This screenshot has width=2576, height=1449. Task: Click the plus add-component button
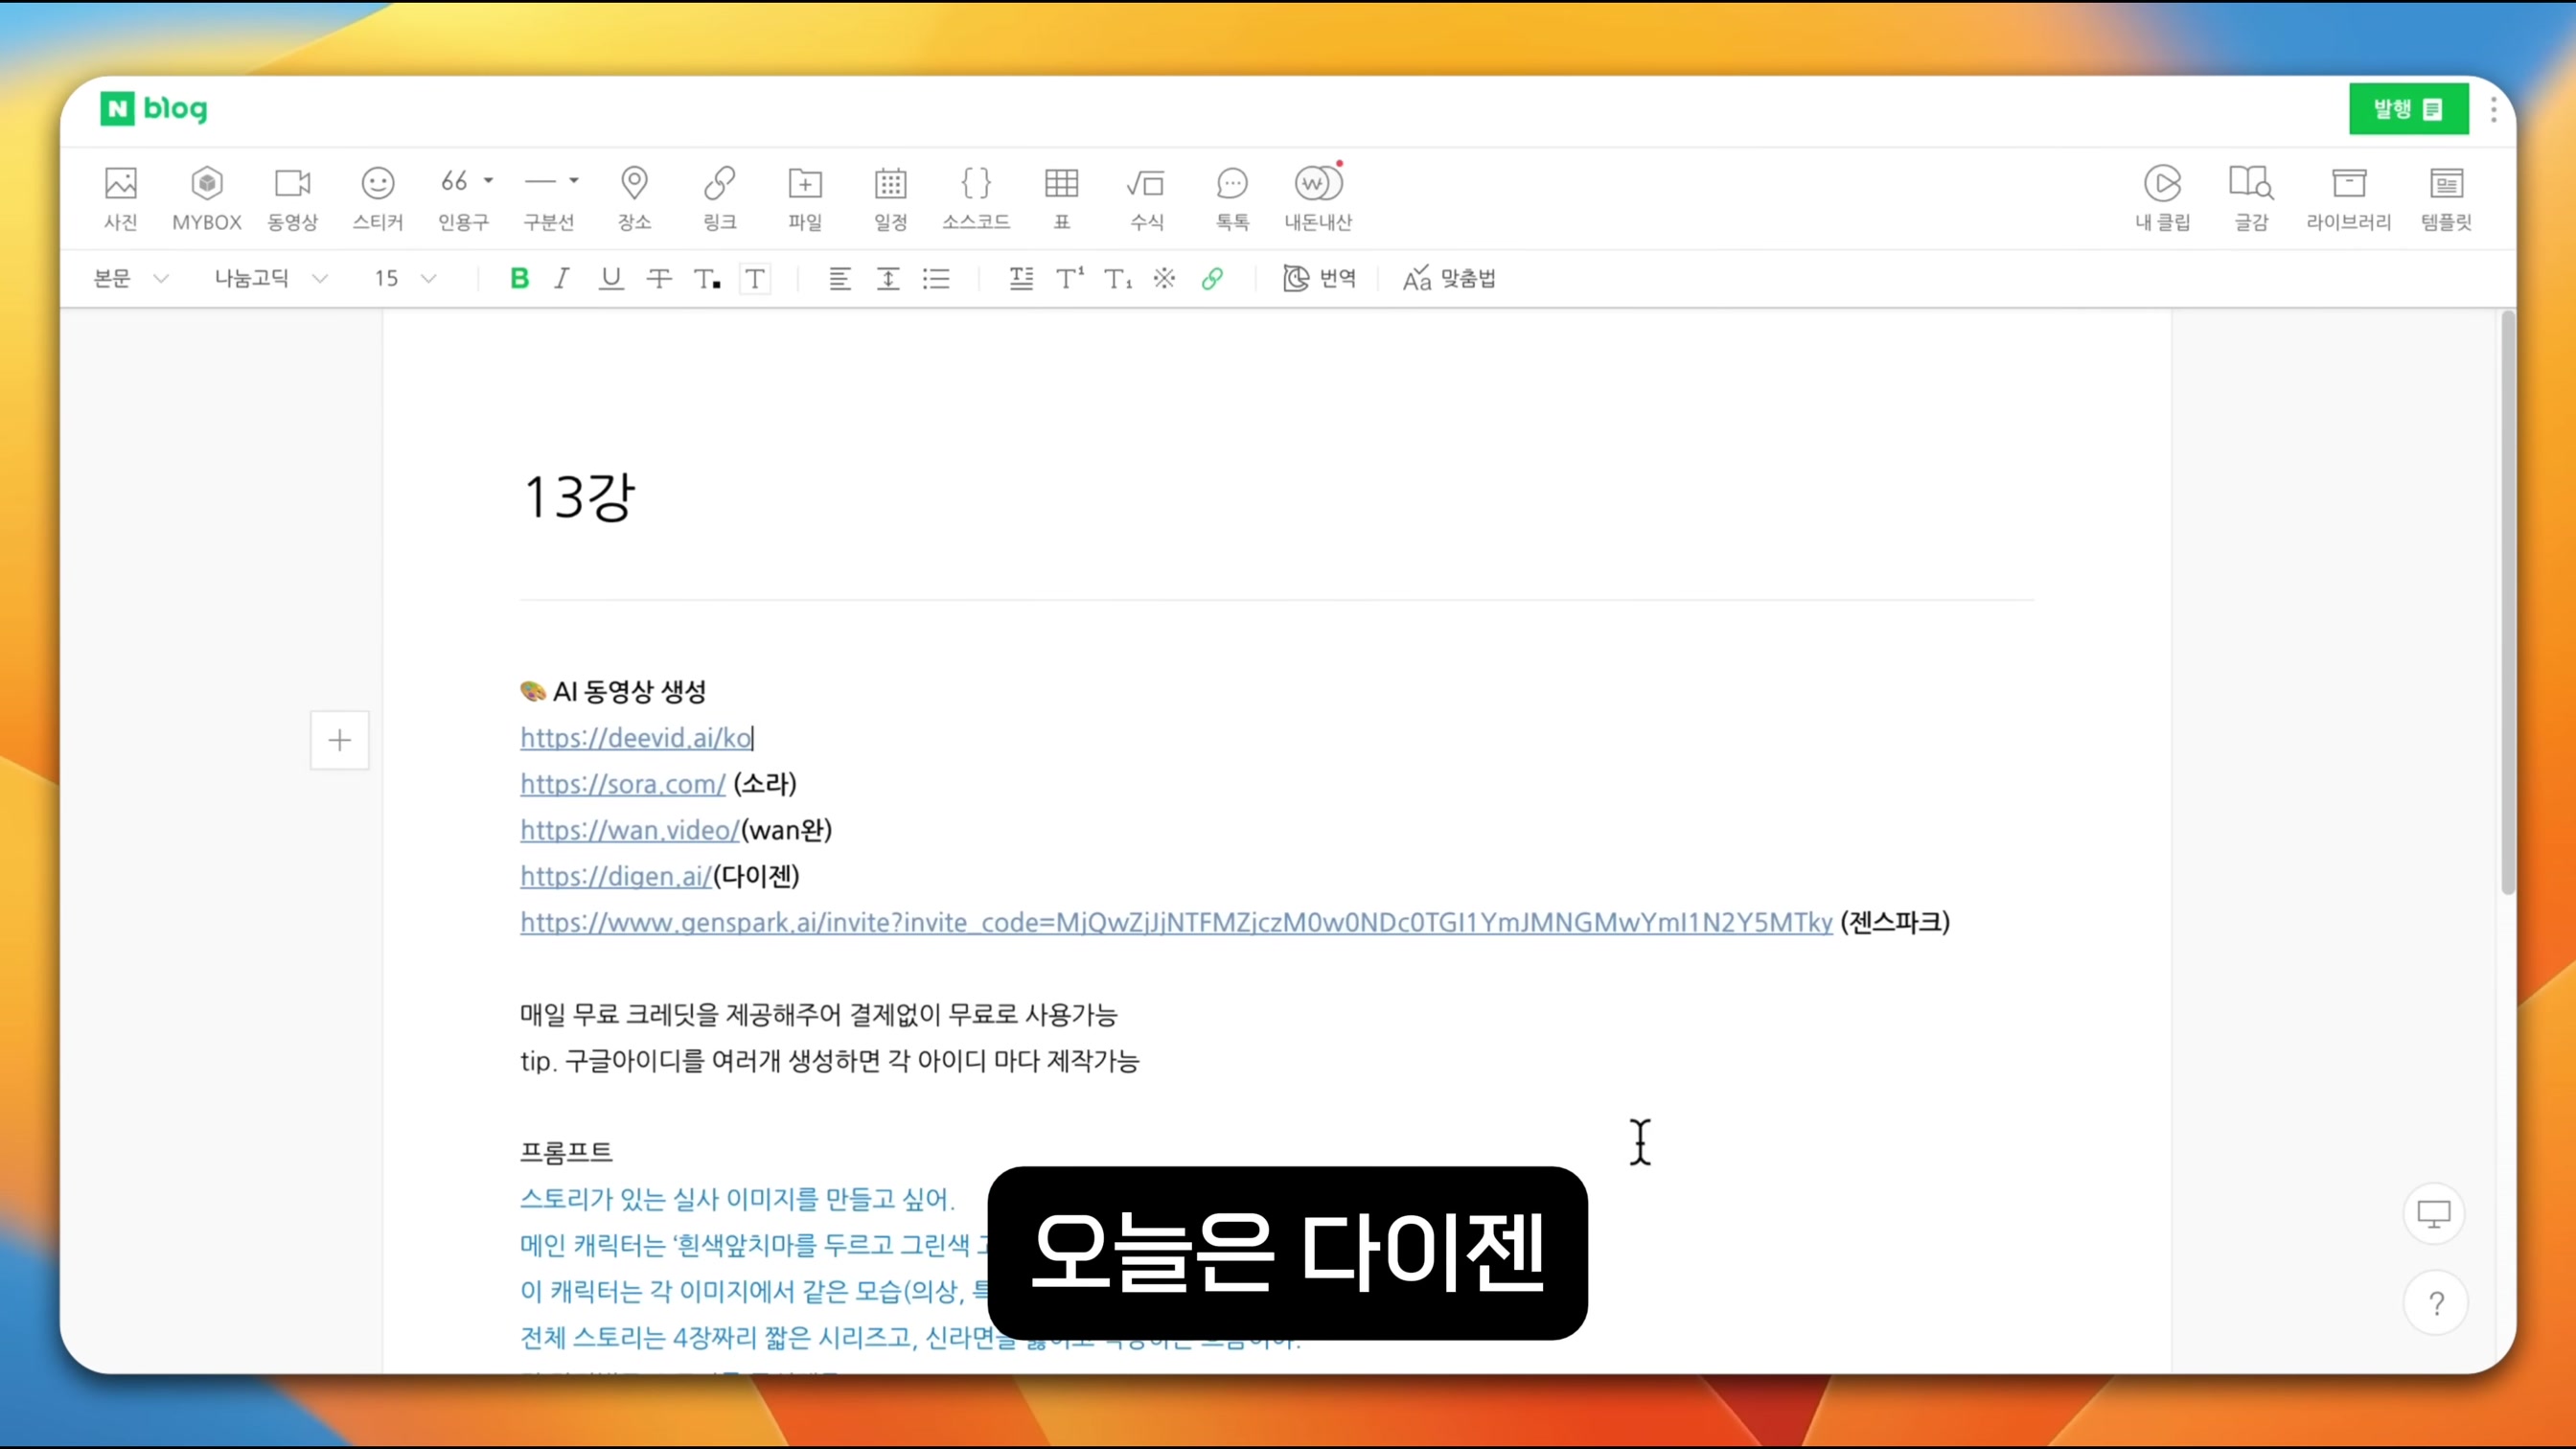coord(340,740)
